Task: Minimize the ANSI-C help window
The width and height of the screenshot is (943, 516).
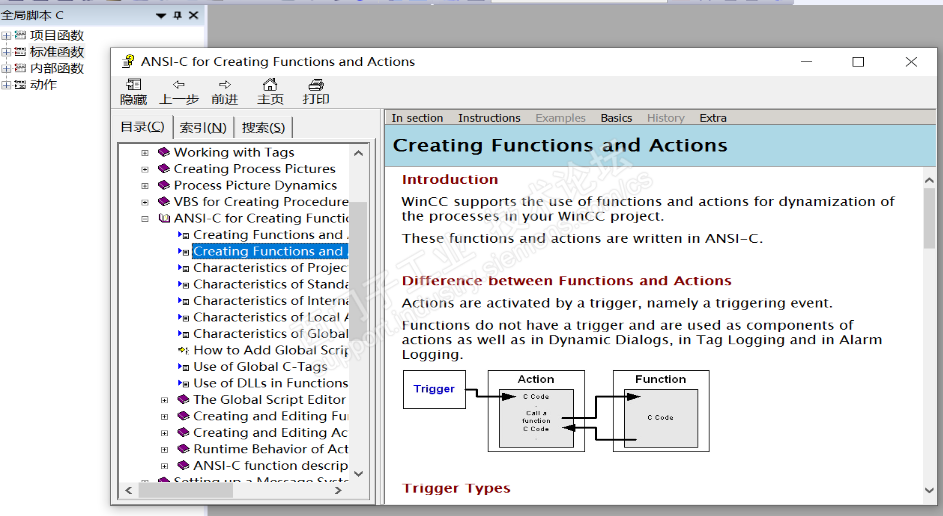Action: click(x=806, y=61)
